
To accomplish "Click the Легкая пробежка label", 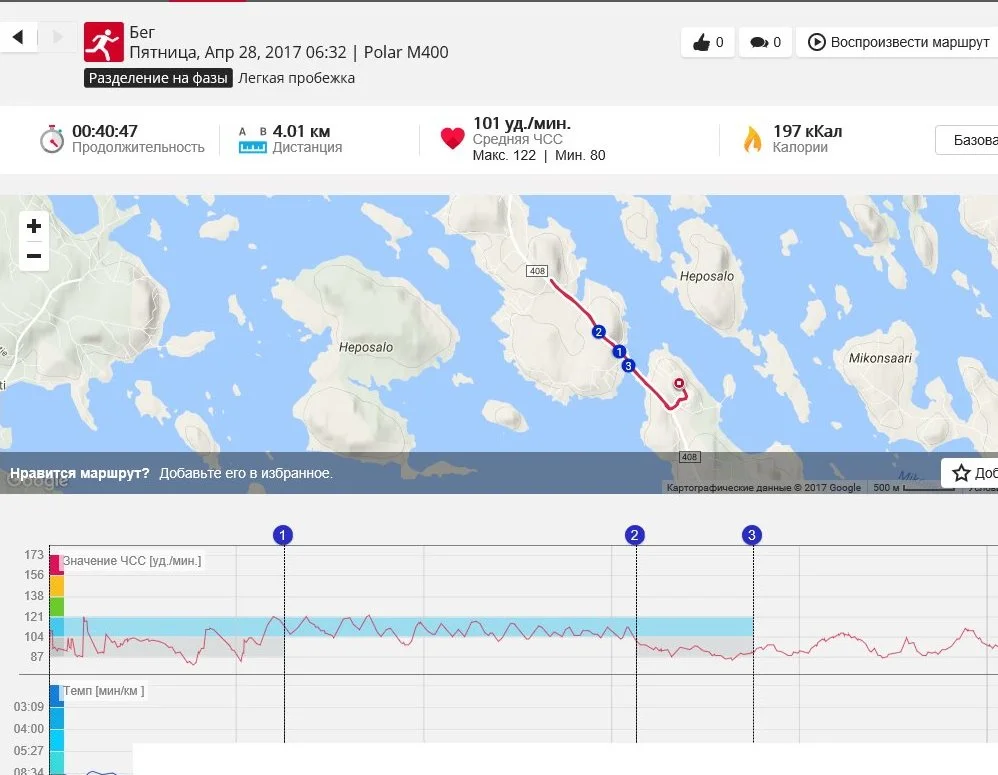I will pyautogui.click(x=297, y=78).
